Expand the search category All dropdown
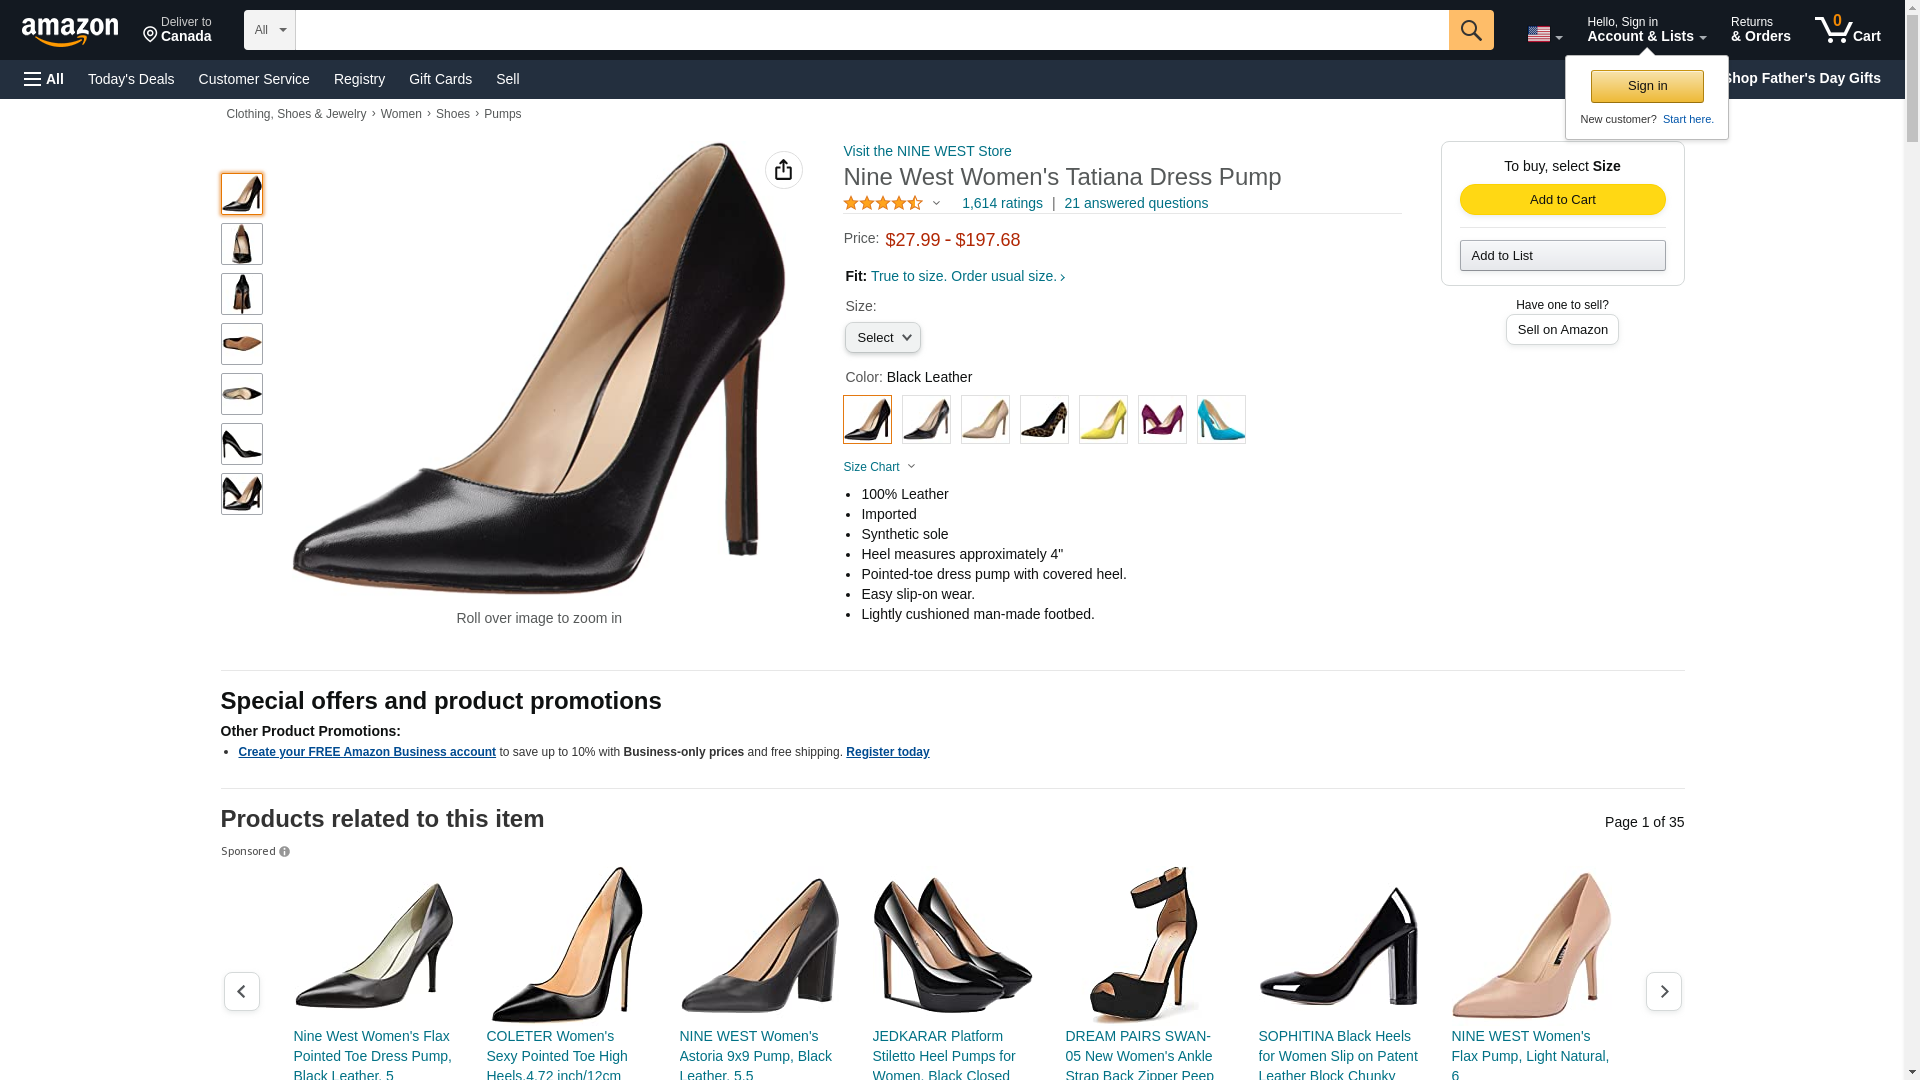Screen dimensions: 1920x1080 [x=270, y=30]
